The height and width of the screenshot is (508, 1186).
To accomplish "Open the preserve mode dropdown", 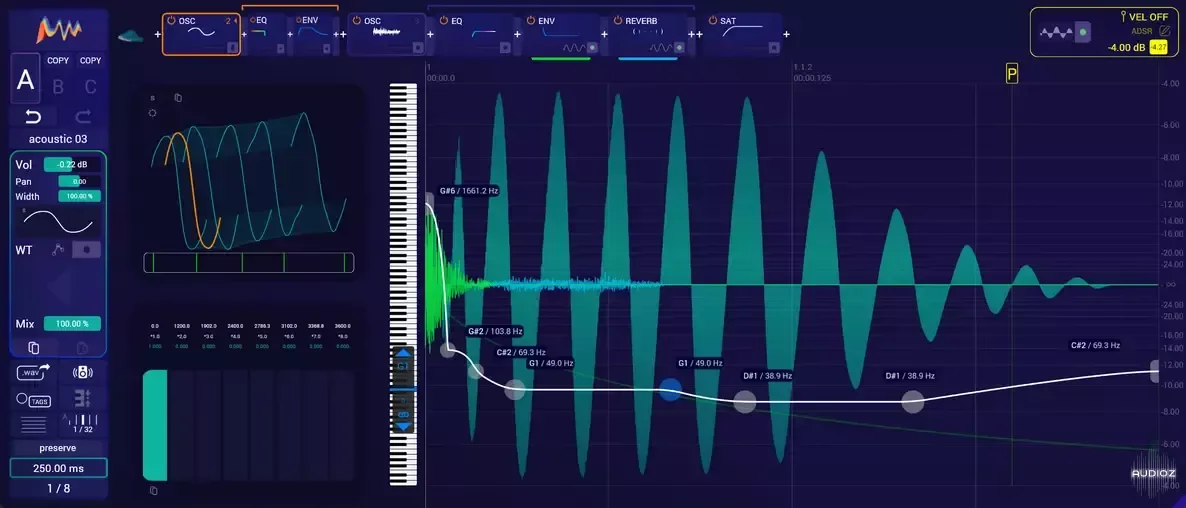I will [x=57, y=448].
